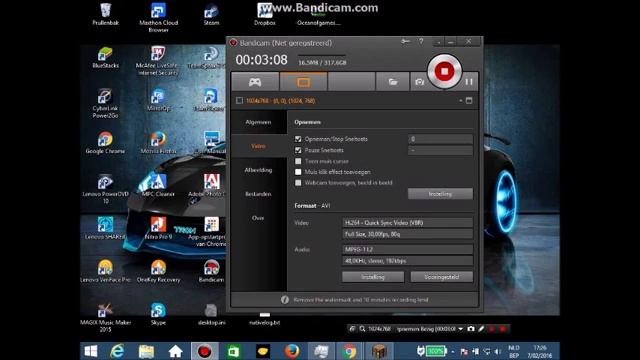The height and width of the screenshot is (360, 640).
Task: Select Bandicam desktop shortcut
Action: tap(211, 271)
